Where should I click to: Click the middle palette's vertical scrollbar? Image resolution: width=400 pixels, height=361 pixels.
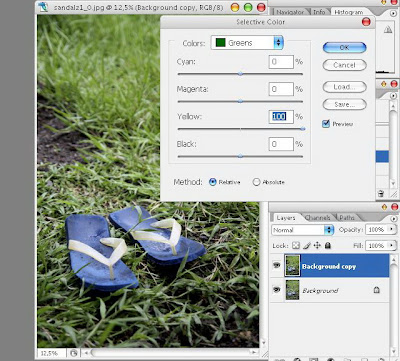393,144
